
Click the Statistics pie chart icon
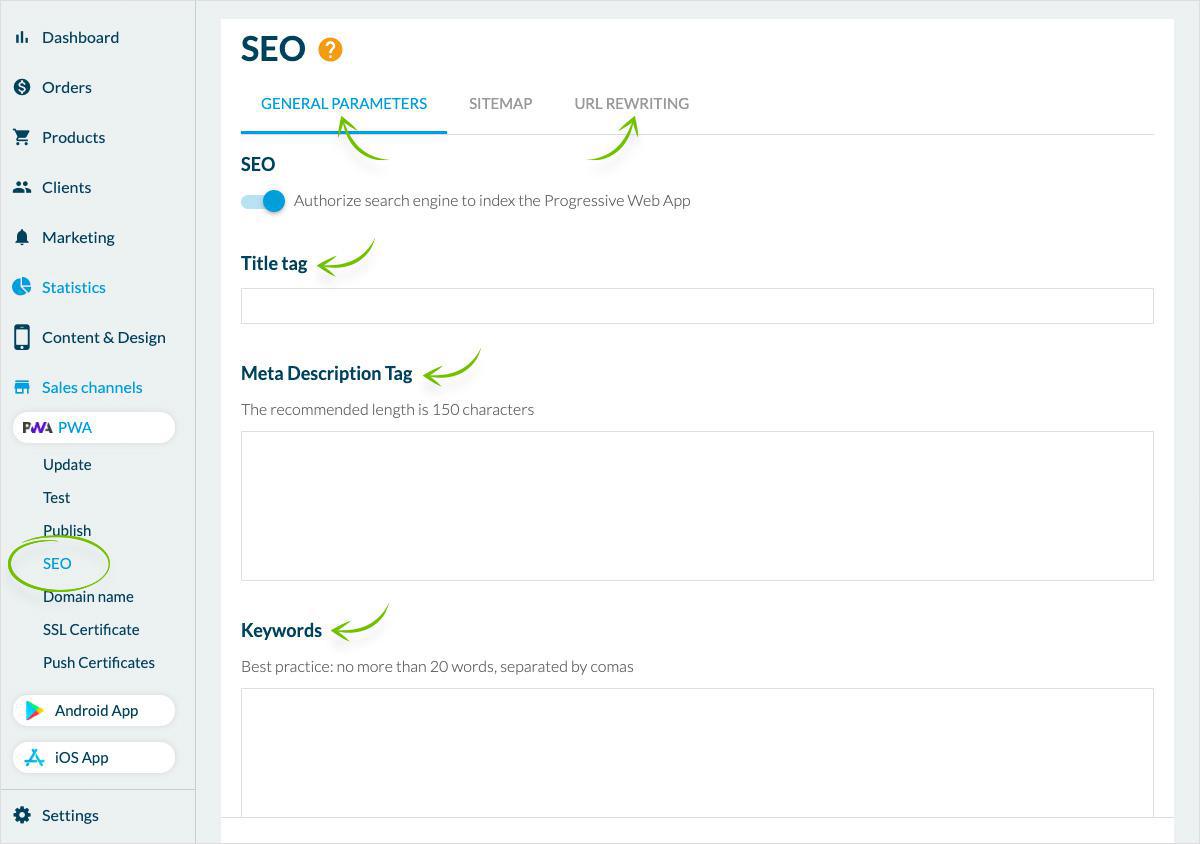[x=22, y=287]
